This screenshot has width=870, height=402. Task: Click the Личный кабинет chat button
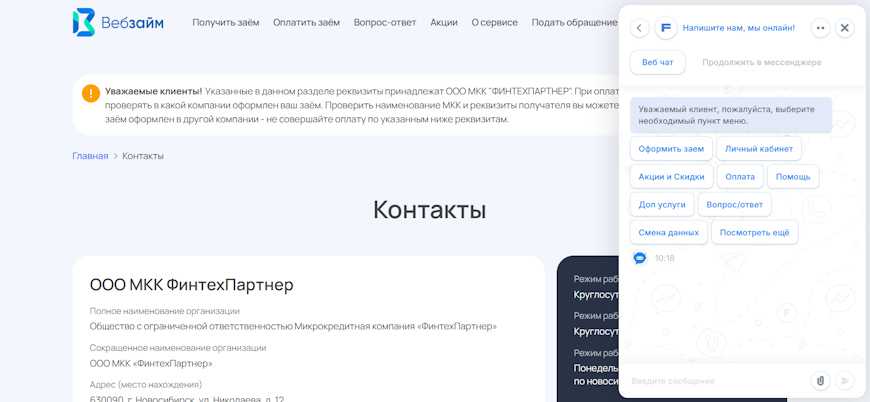pos(759,149)
